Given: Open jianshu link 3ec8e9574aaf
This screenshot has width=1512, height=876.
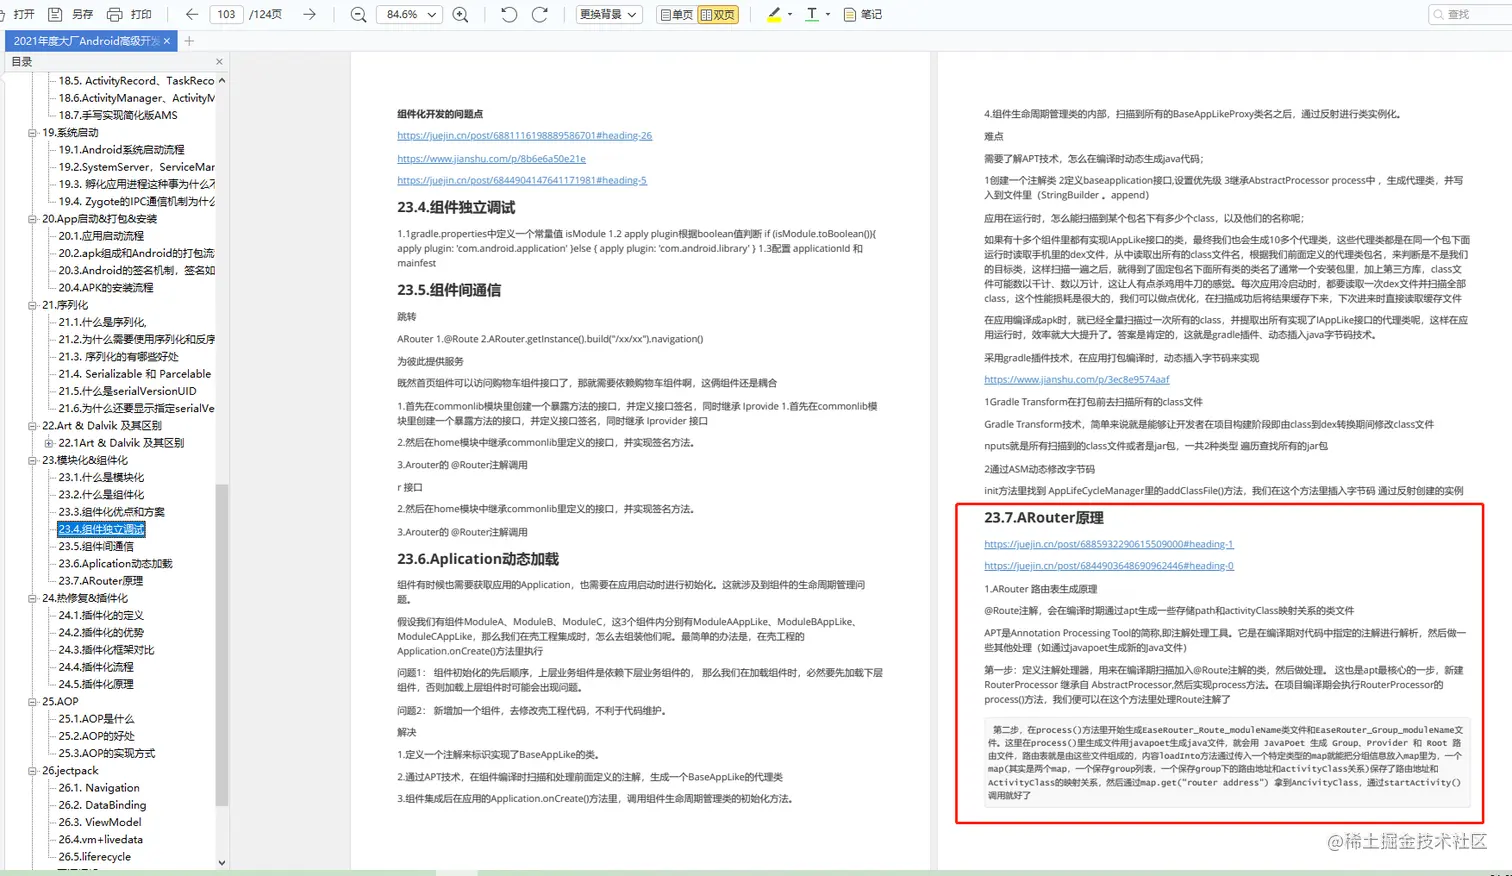Looking at the screenshot, I should pos(1076,379).
